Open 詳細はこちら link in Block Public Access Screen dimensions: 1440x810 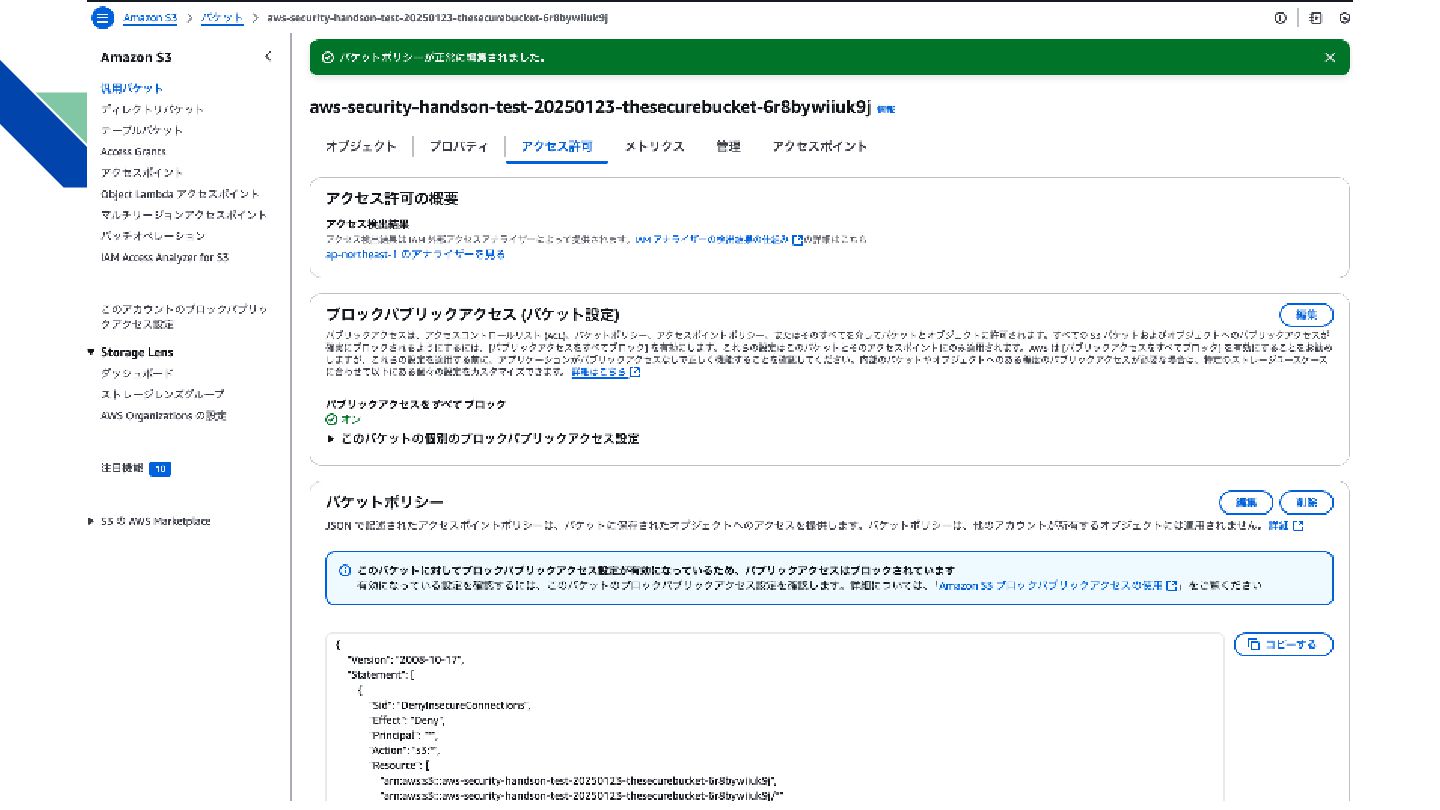pos(606,372)
